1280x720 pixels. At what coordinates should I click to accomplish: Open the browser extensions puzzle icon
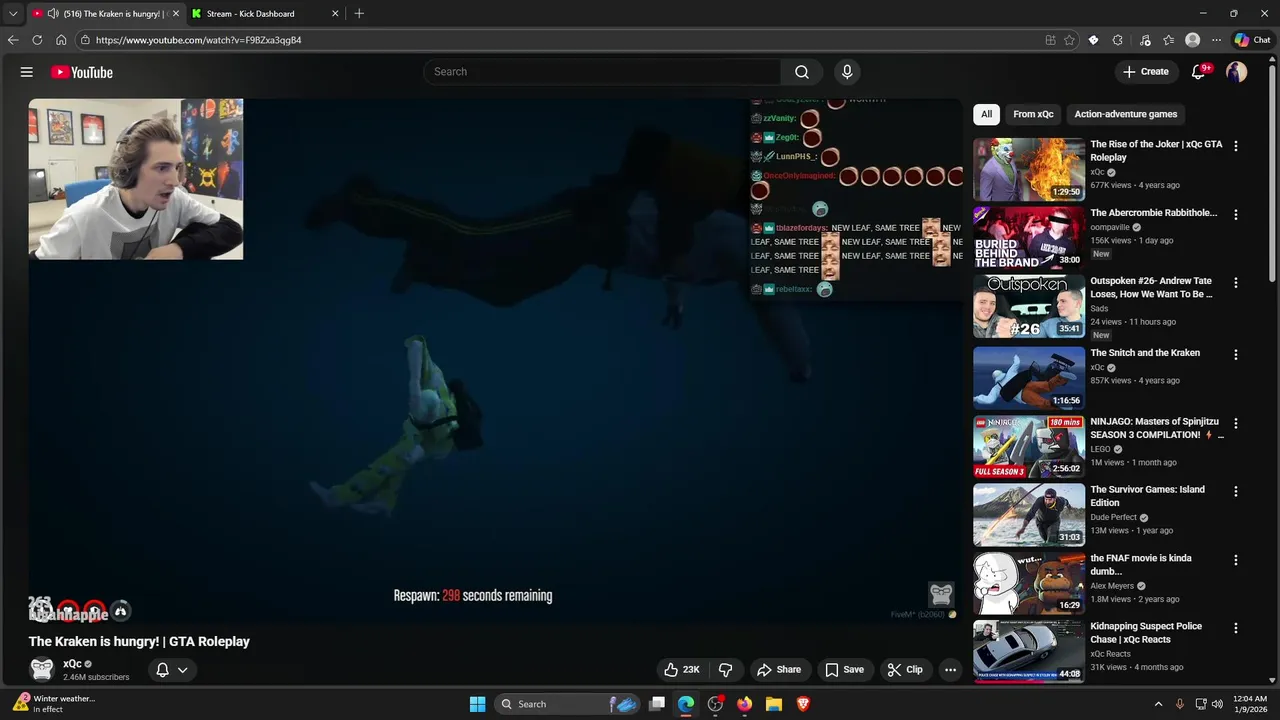tap(1118, 40)
